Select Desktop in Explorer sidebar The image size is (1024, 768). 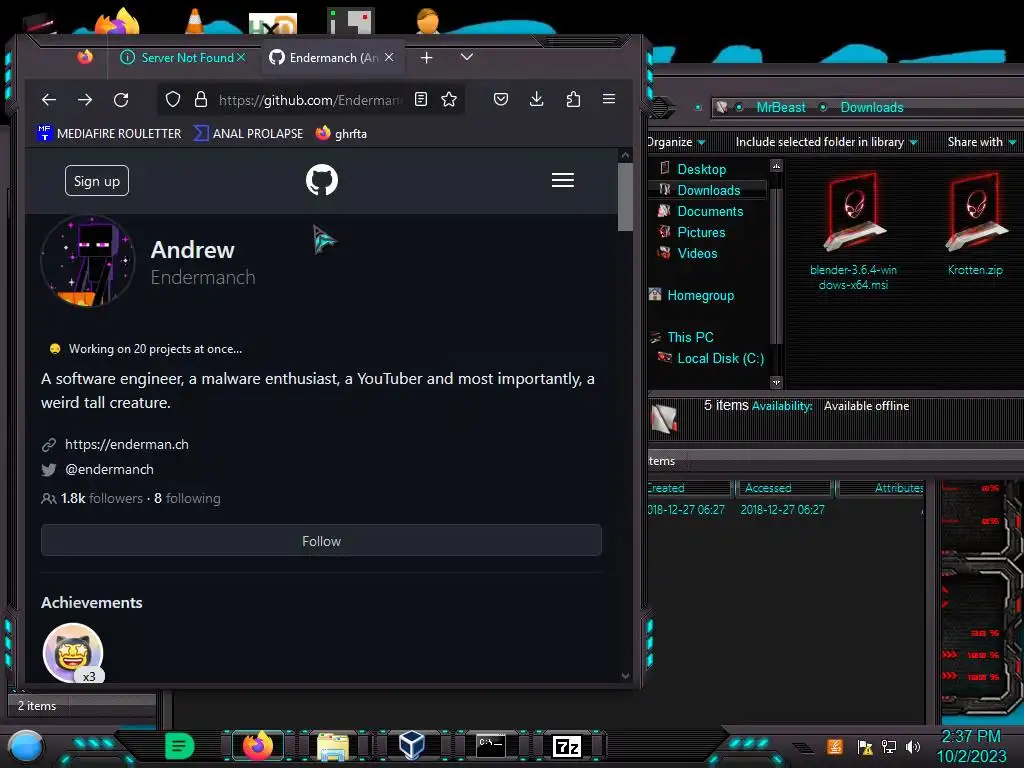point(701,169)
